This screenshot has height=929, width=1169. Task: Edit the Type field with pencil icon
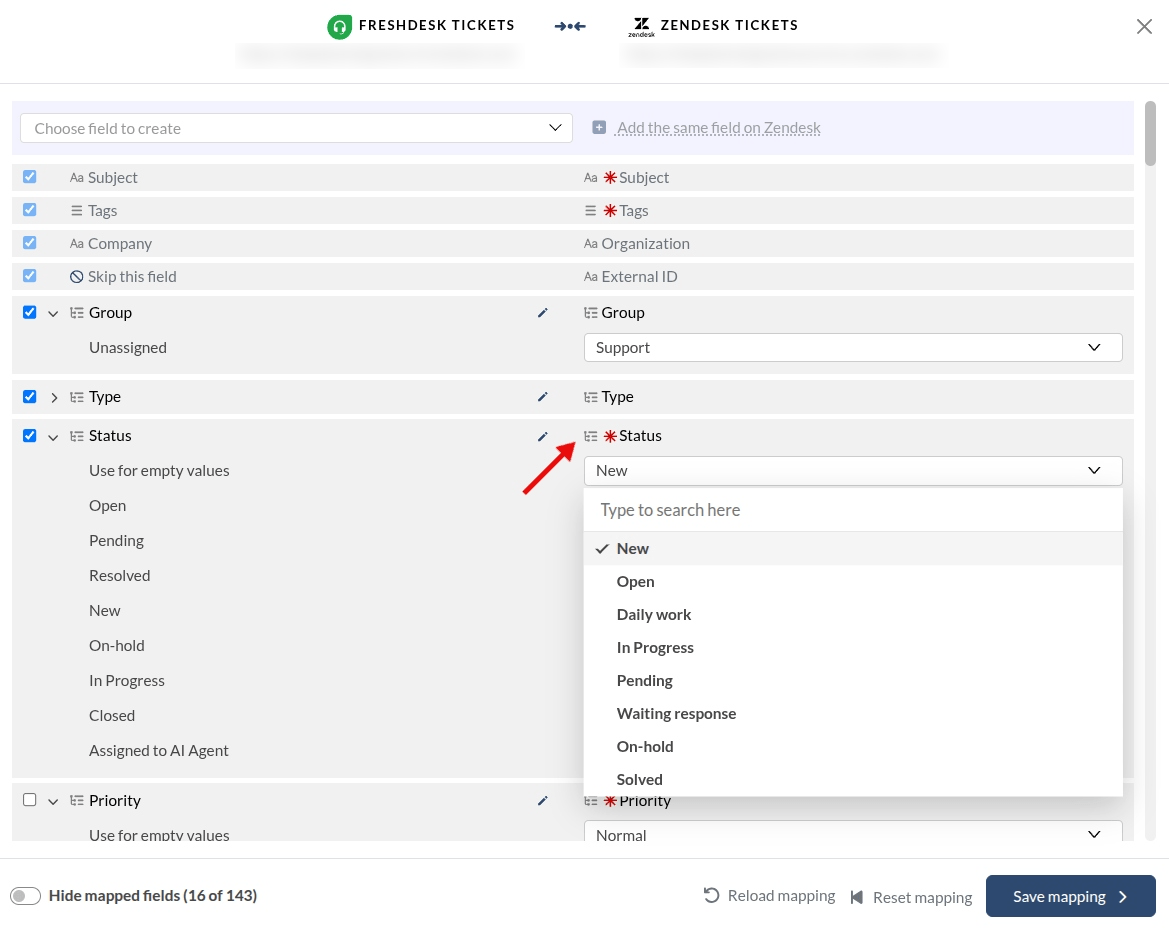pyautogui.click(x=543, y=397)
